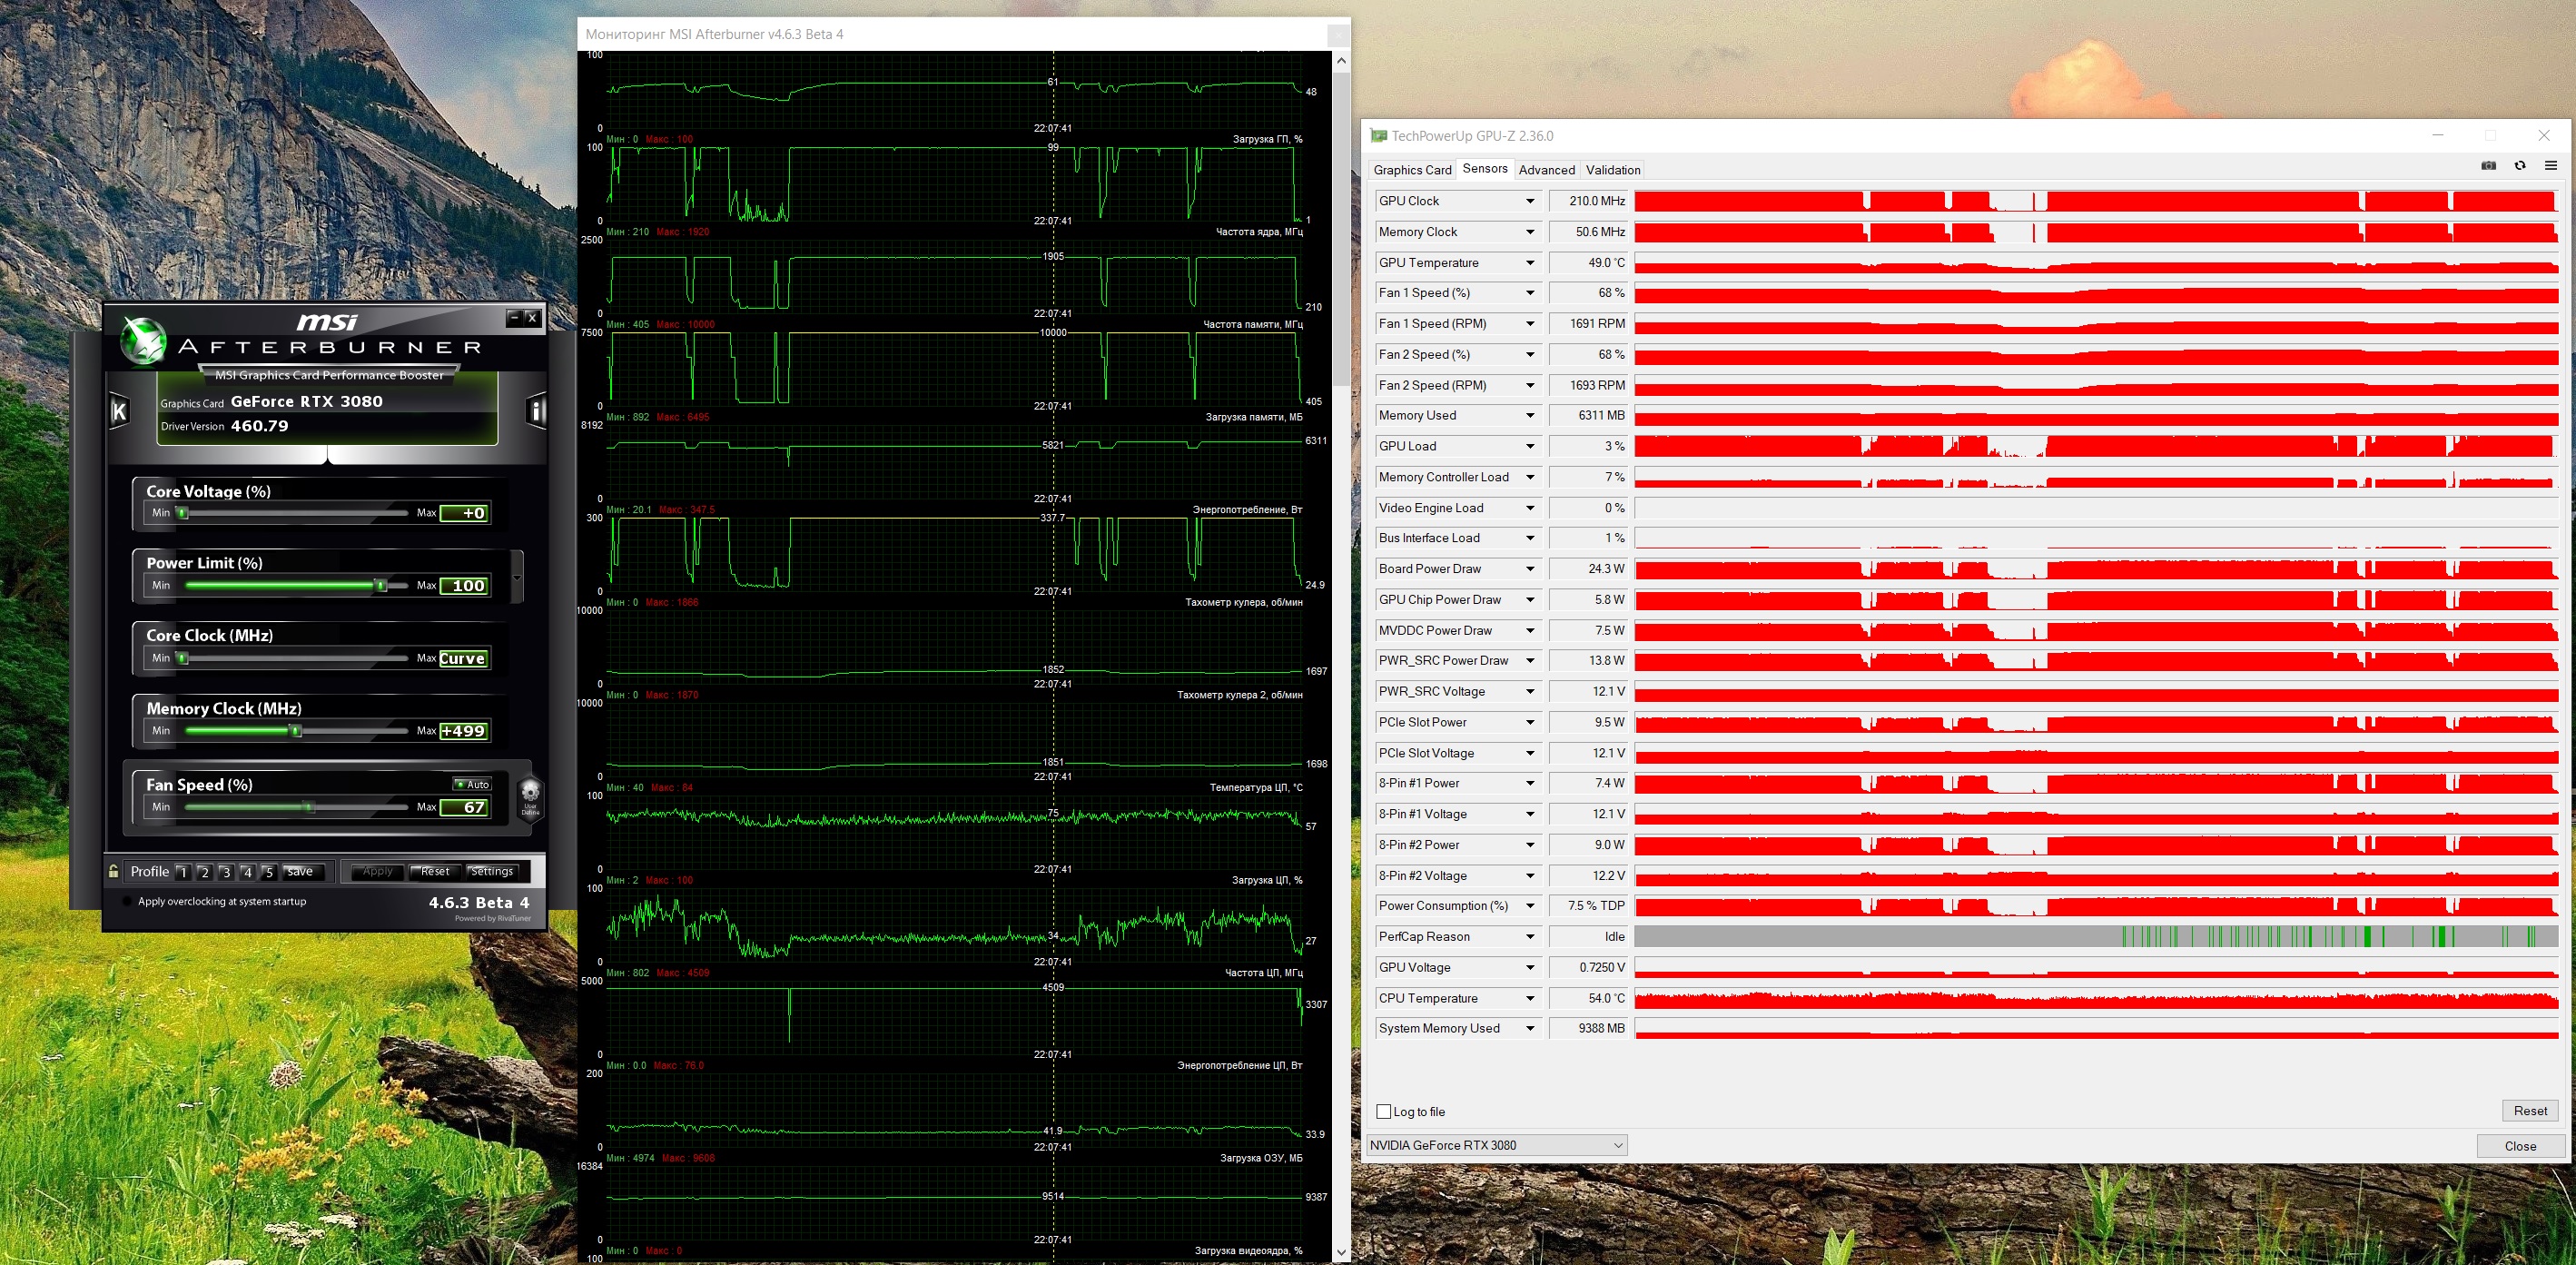
Task: Enable Apply overclocking at system startup
Action: [127, 901]
